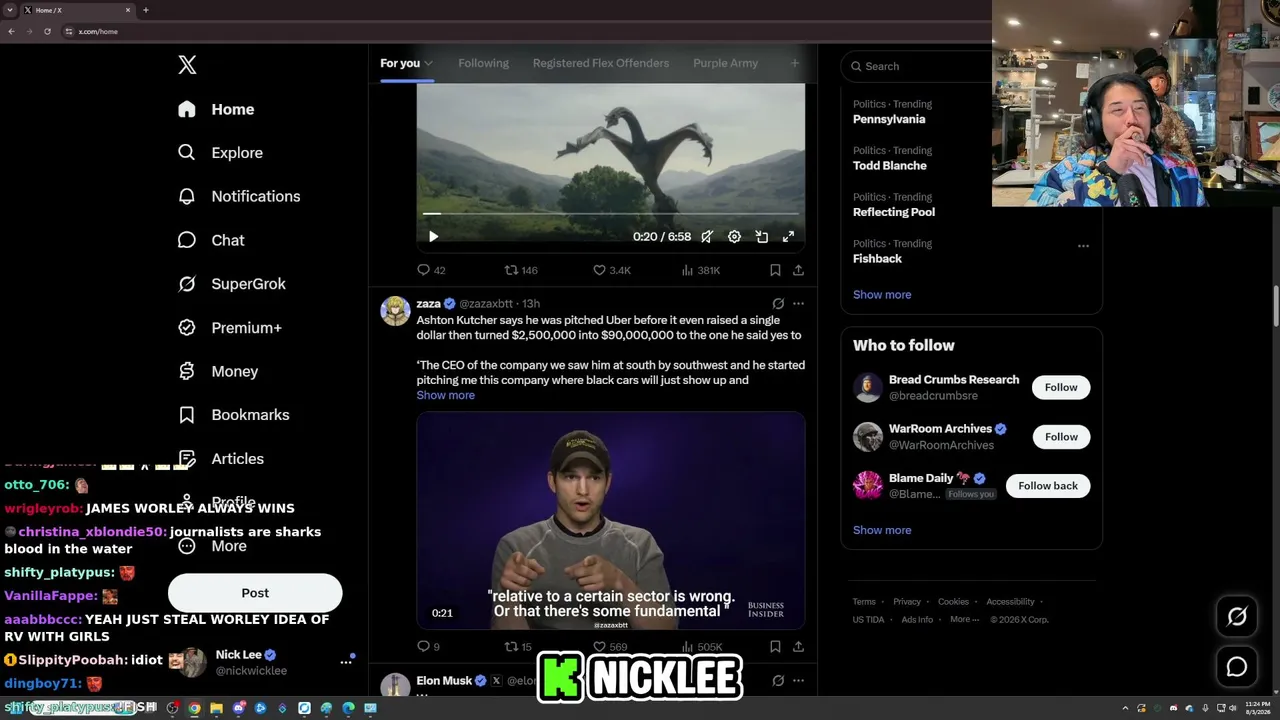Click the X logo in the sidebar

187,65
